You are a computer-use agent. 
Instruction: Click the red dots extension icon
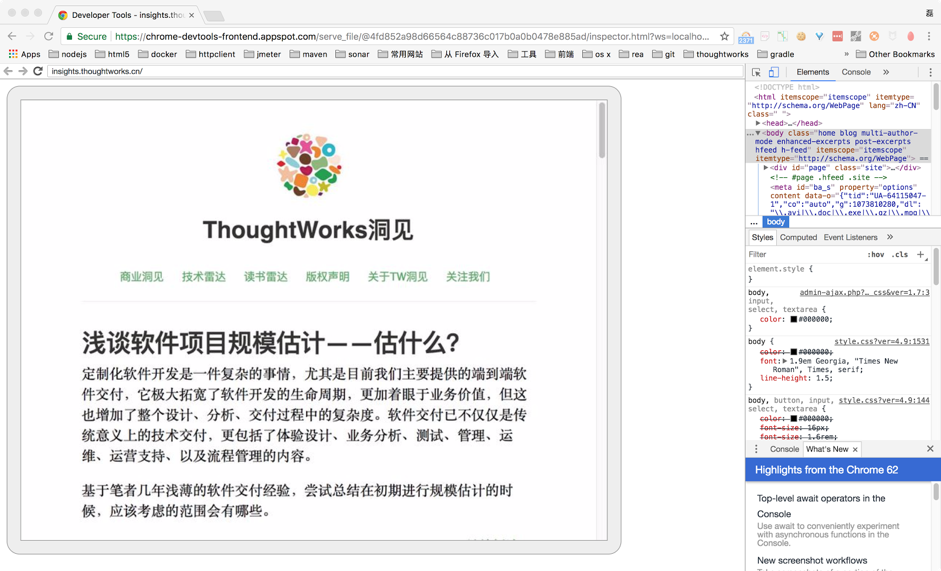point(837,36)
